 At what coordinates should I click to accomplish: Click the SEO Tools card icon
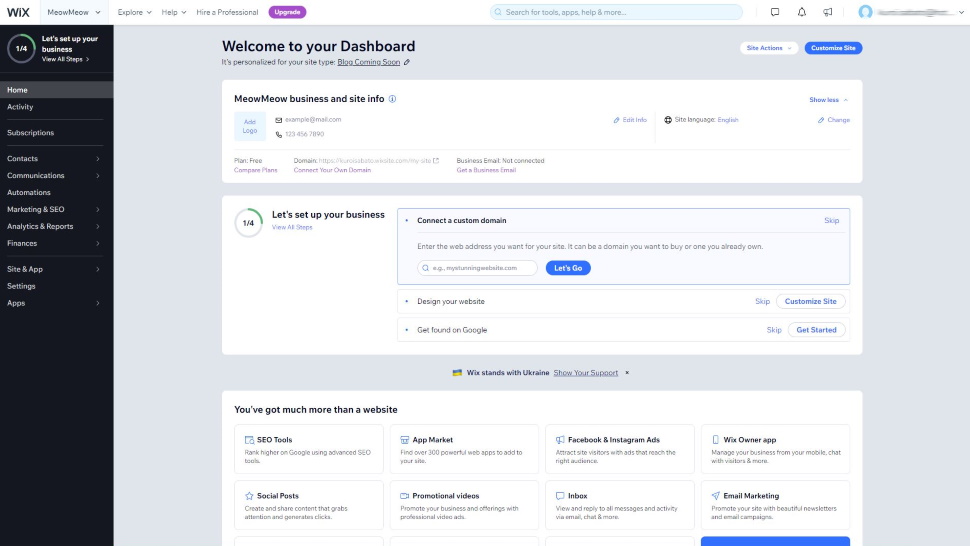[249, 440]
